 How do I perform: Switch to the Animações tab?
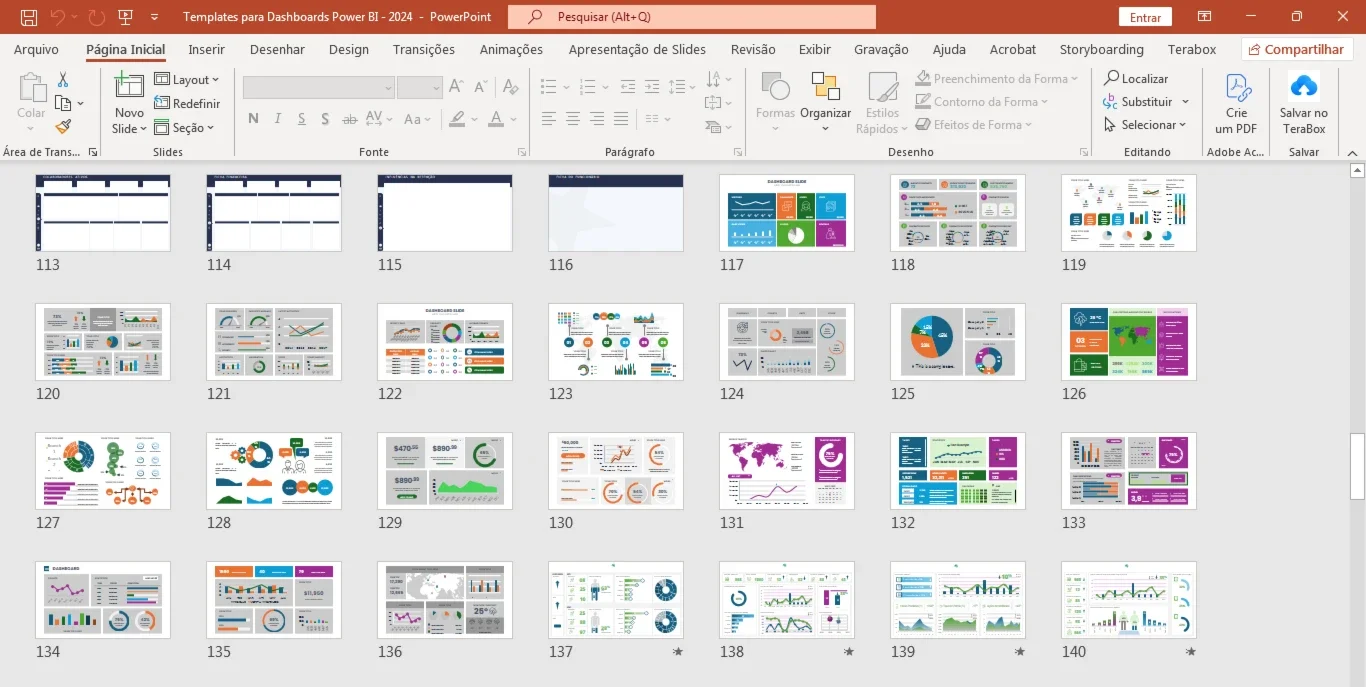click(x=511, y=49)
